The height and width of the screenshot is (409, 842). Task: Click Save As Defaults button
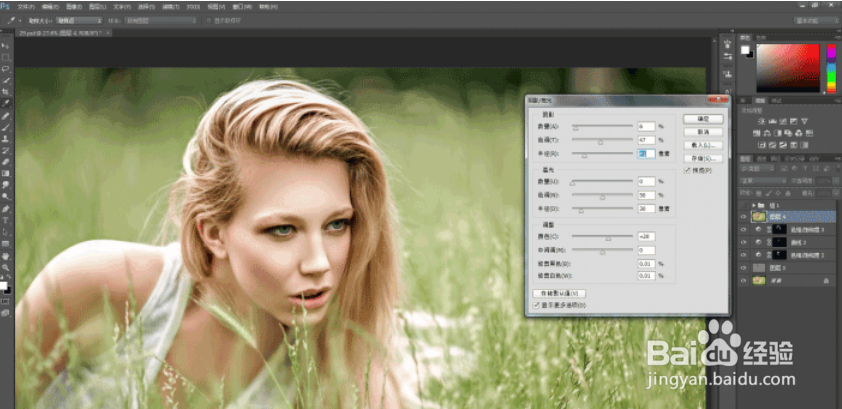tap(559, 293)
